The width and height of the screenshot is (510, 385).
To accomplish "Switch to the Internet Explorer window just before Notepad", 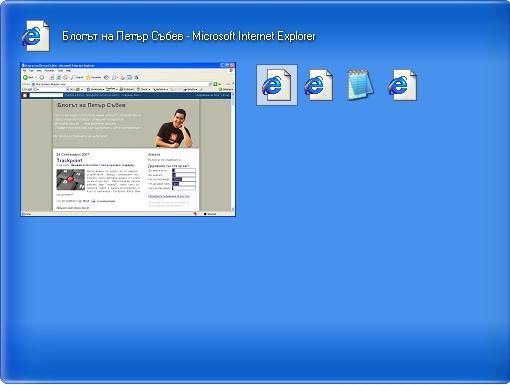I will click(x=318, y=85).
